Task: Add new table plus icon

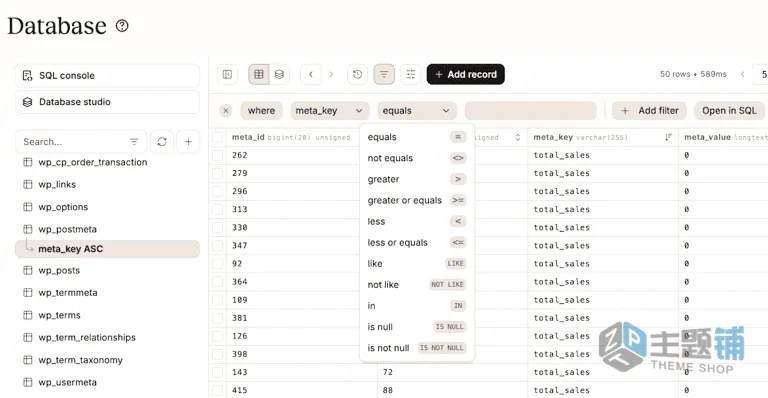Action: coord(188,142)
